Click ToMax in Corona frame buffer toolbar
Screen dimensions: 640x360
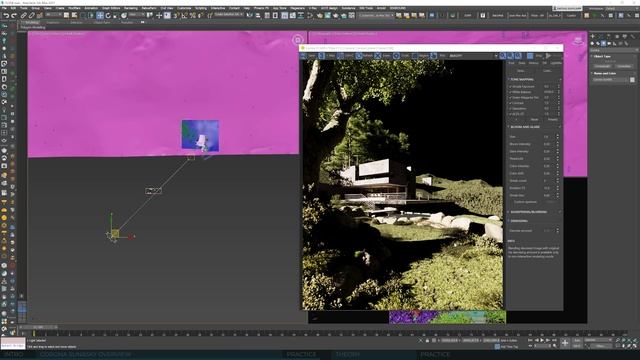pos(328,56)
